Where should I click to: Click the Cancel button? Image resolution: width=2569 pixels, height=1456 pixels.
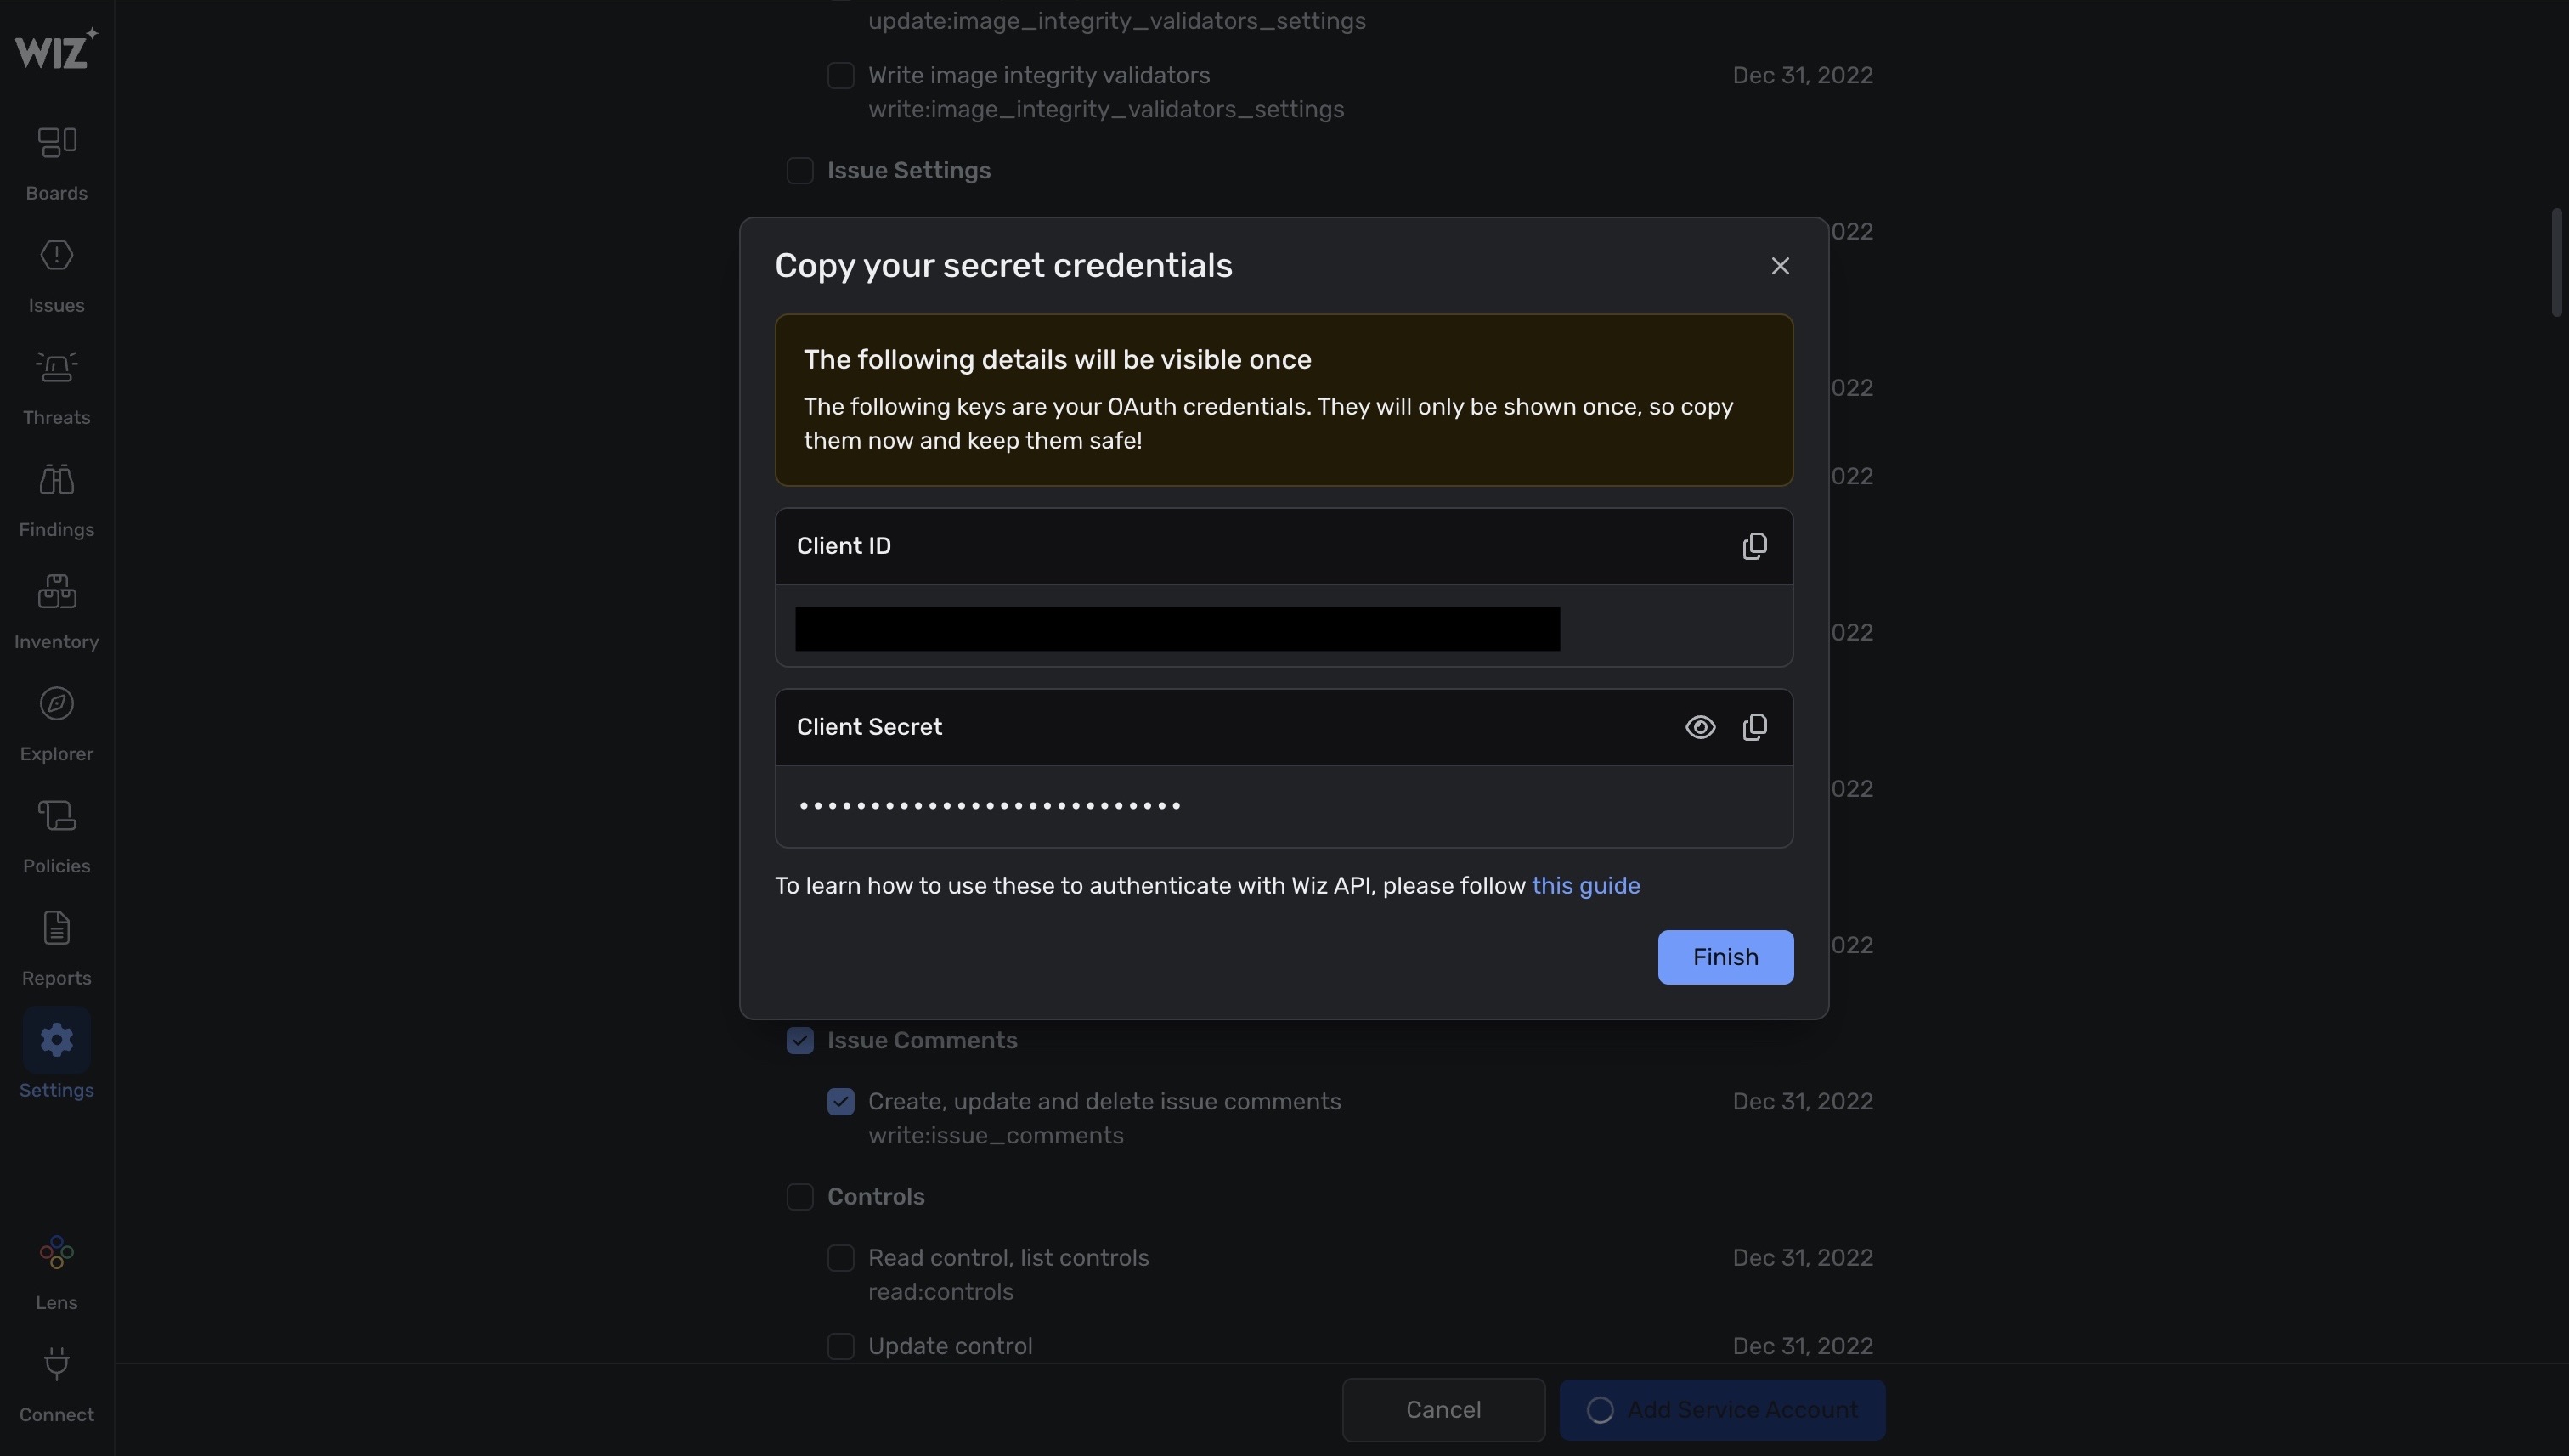(x=1443, y=1410)
